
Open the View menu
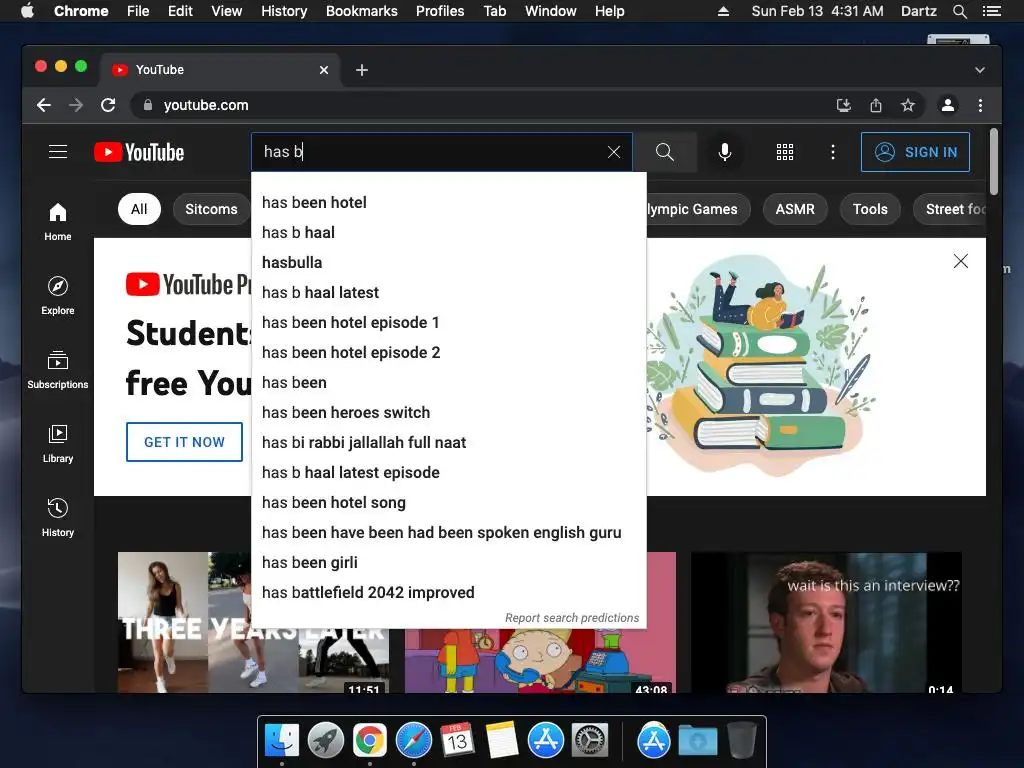coord(227,11)
